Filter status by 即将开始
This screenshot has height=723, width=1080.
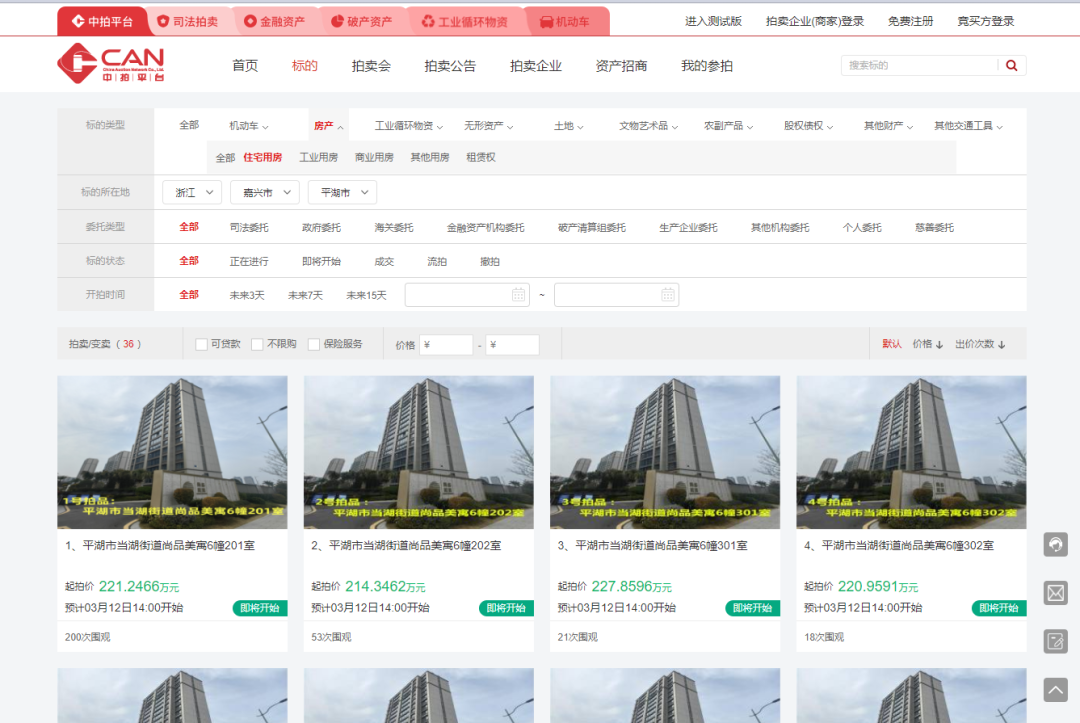[x=322, y=262]
